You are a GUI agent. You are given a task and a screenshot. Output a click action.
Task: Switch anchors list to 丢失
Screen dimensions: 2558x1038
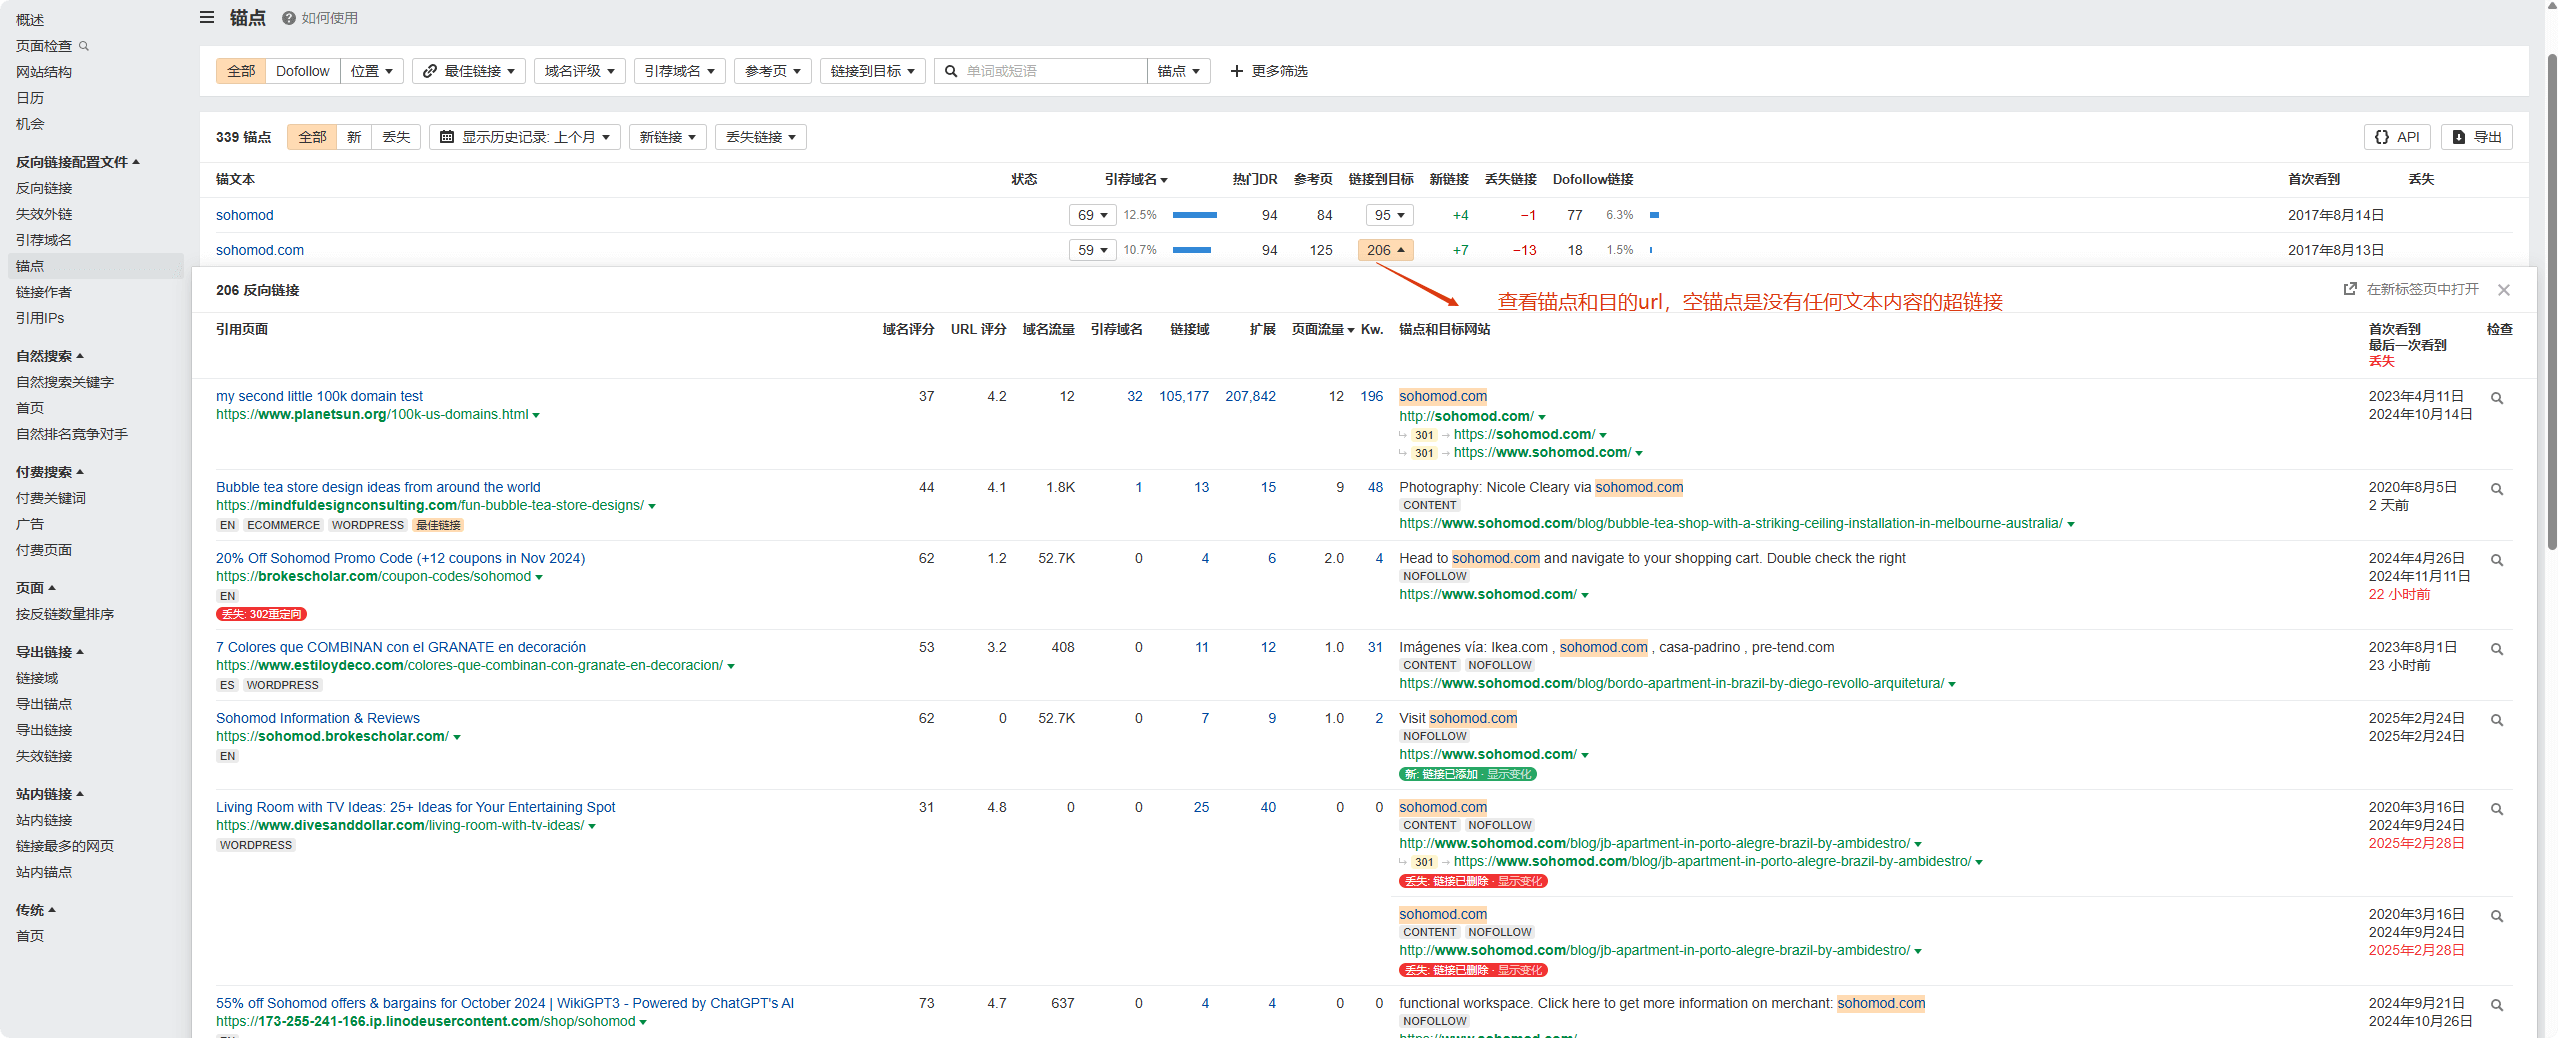tap(396, 137)
